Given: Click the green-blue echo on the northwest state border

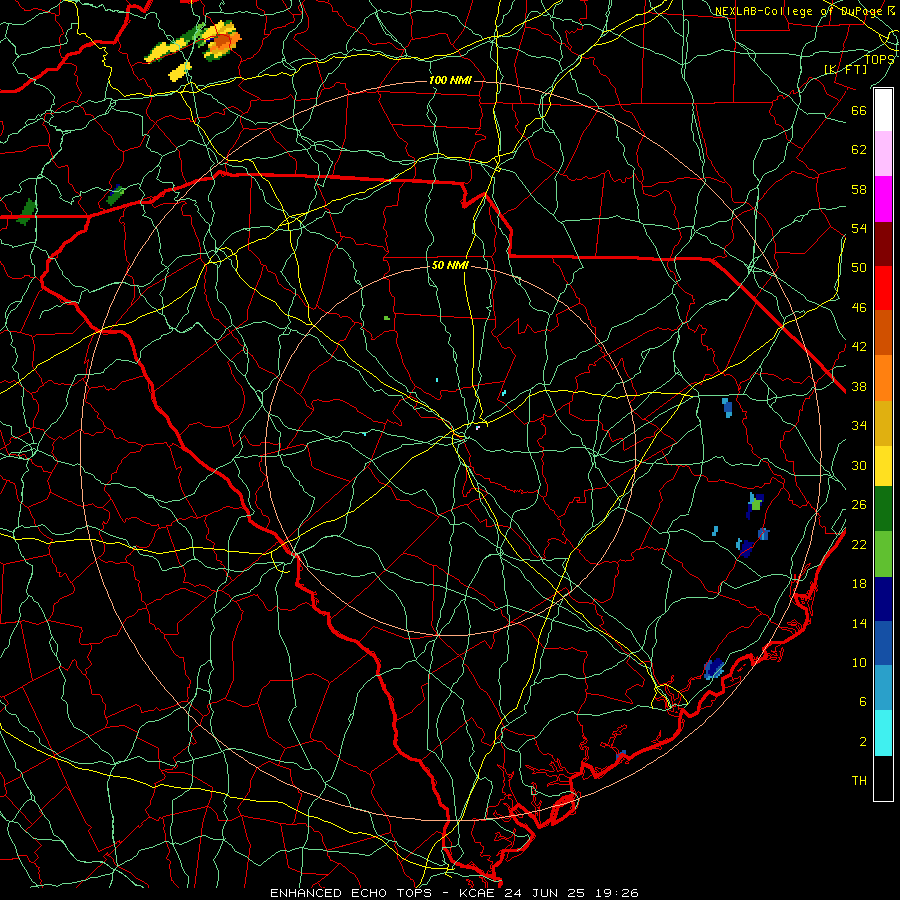Looking at the screenshot, I should [115, 195].
